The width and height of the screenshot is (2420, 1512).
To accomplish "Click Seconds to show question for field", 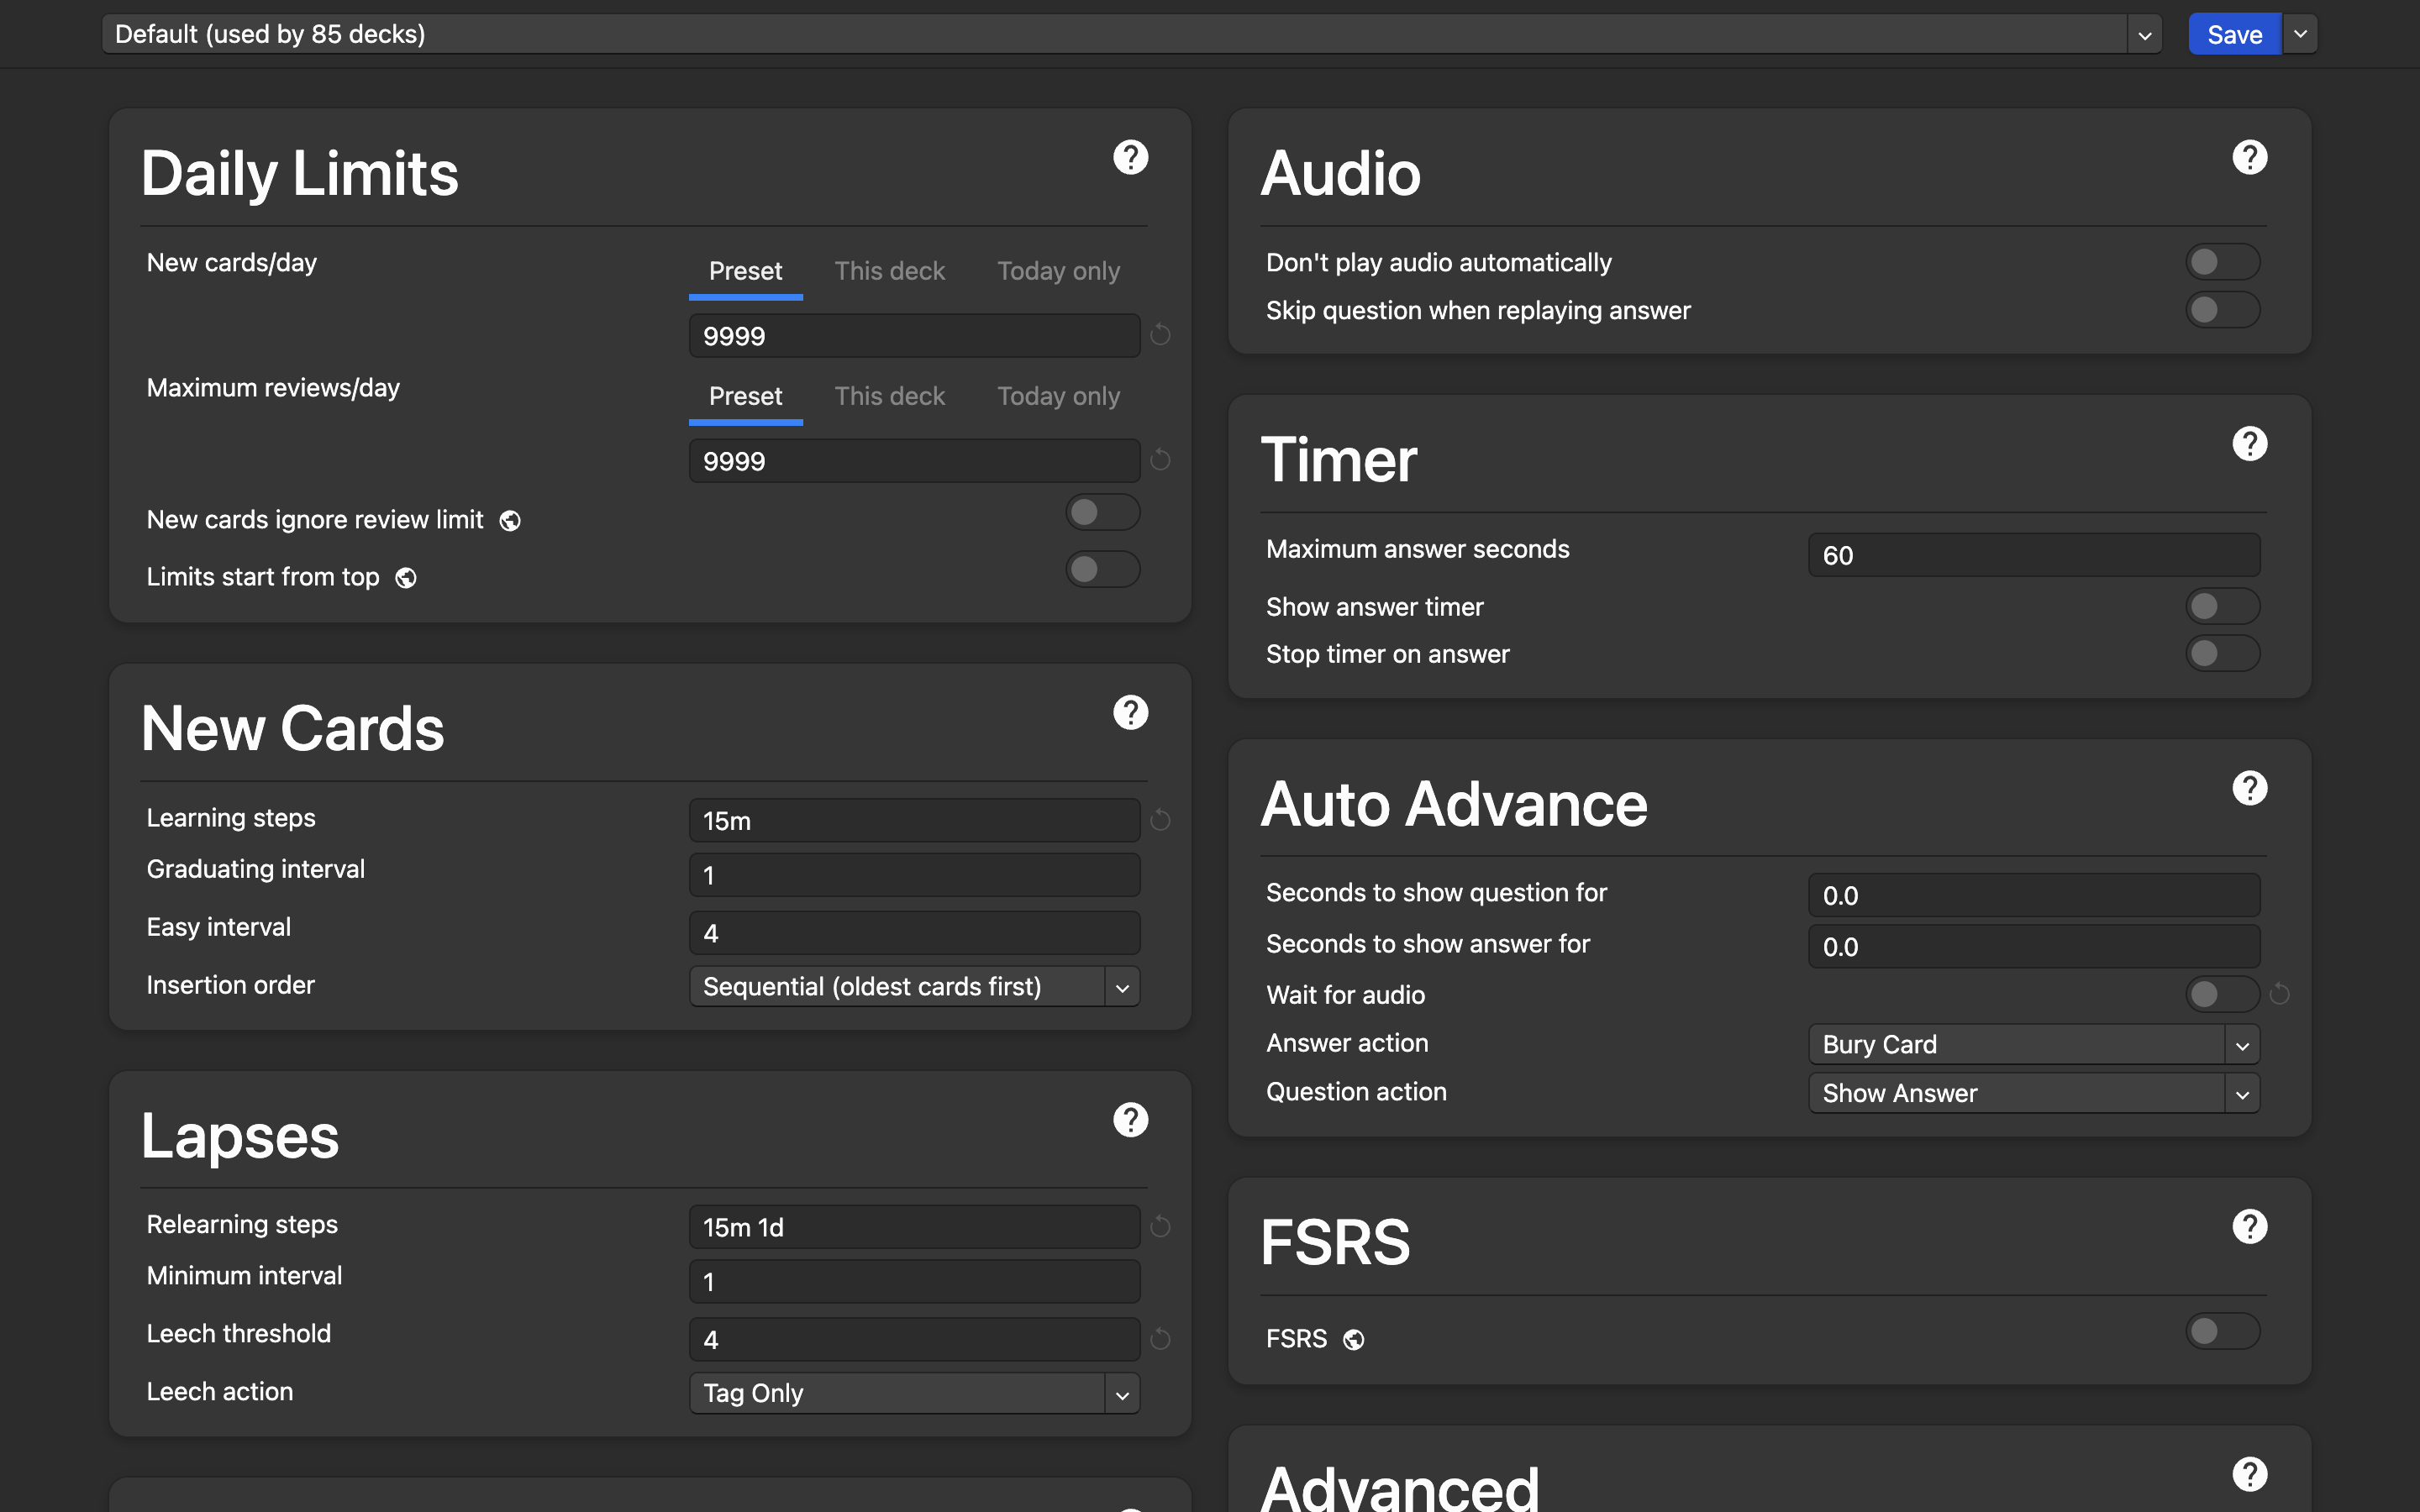I will [2034, 895].
